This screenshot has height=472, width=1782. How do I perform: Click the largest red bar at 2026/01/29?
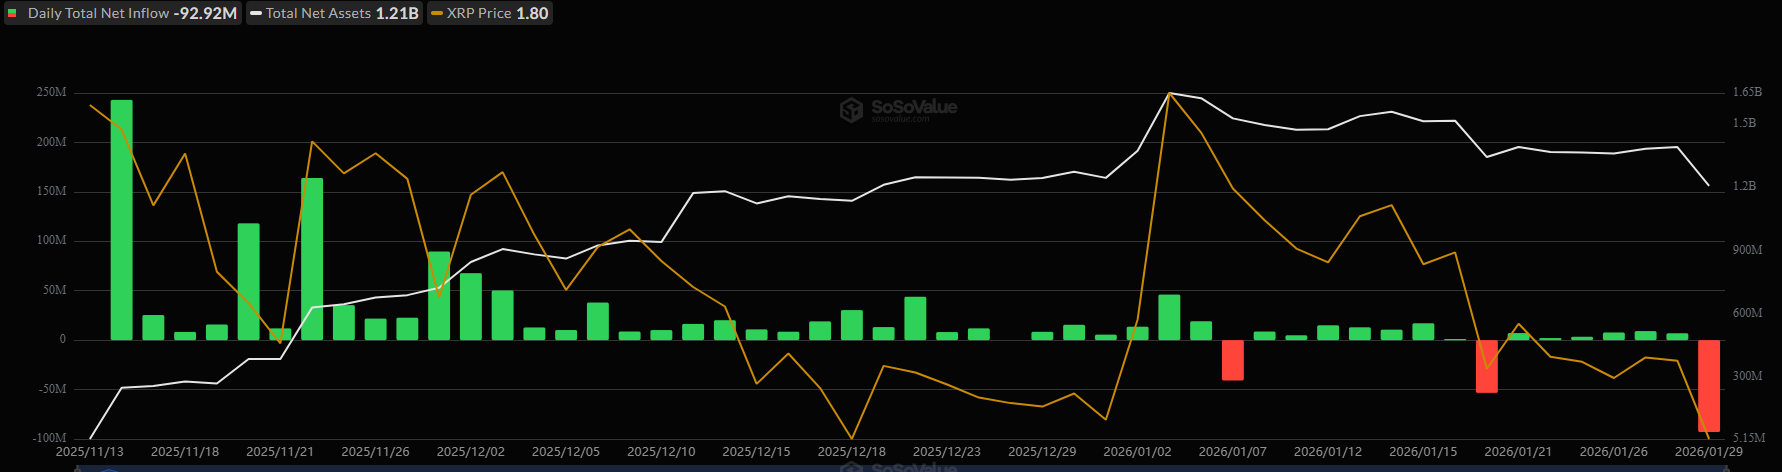pos(1708,385)
